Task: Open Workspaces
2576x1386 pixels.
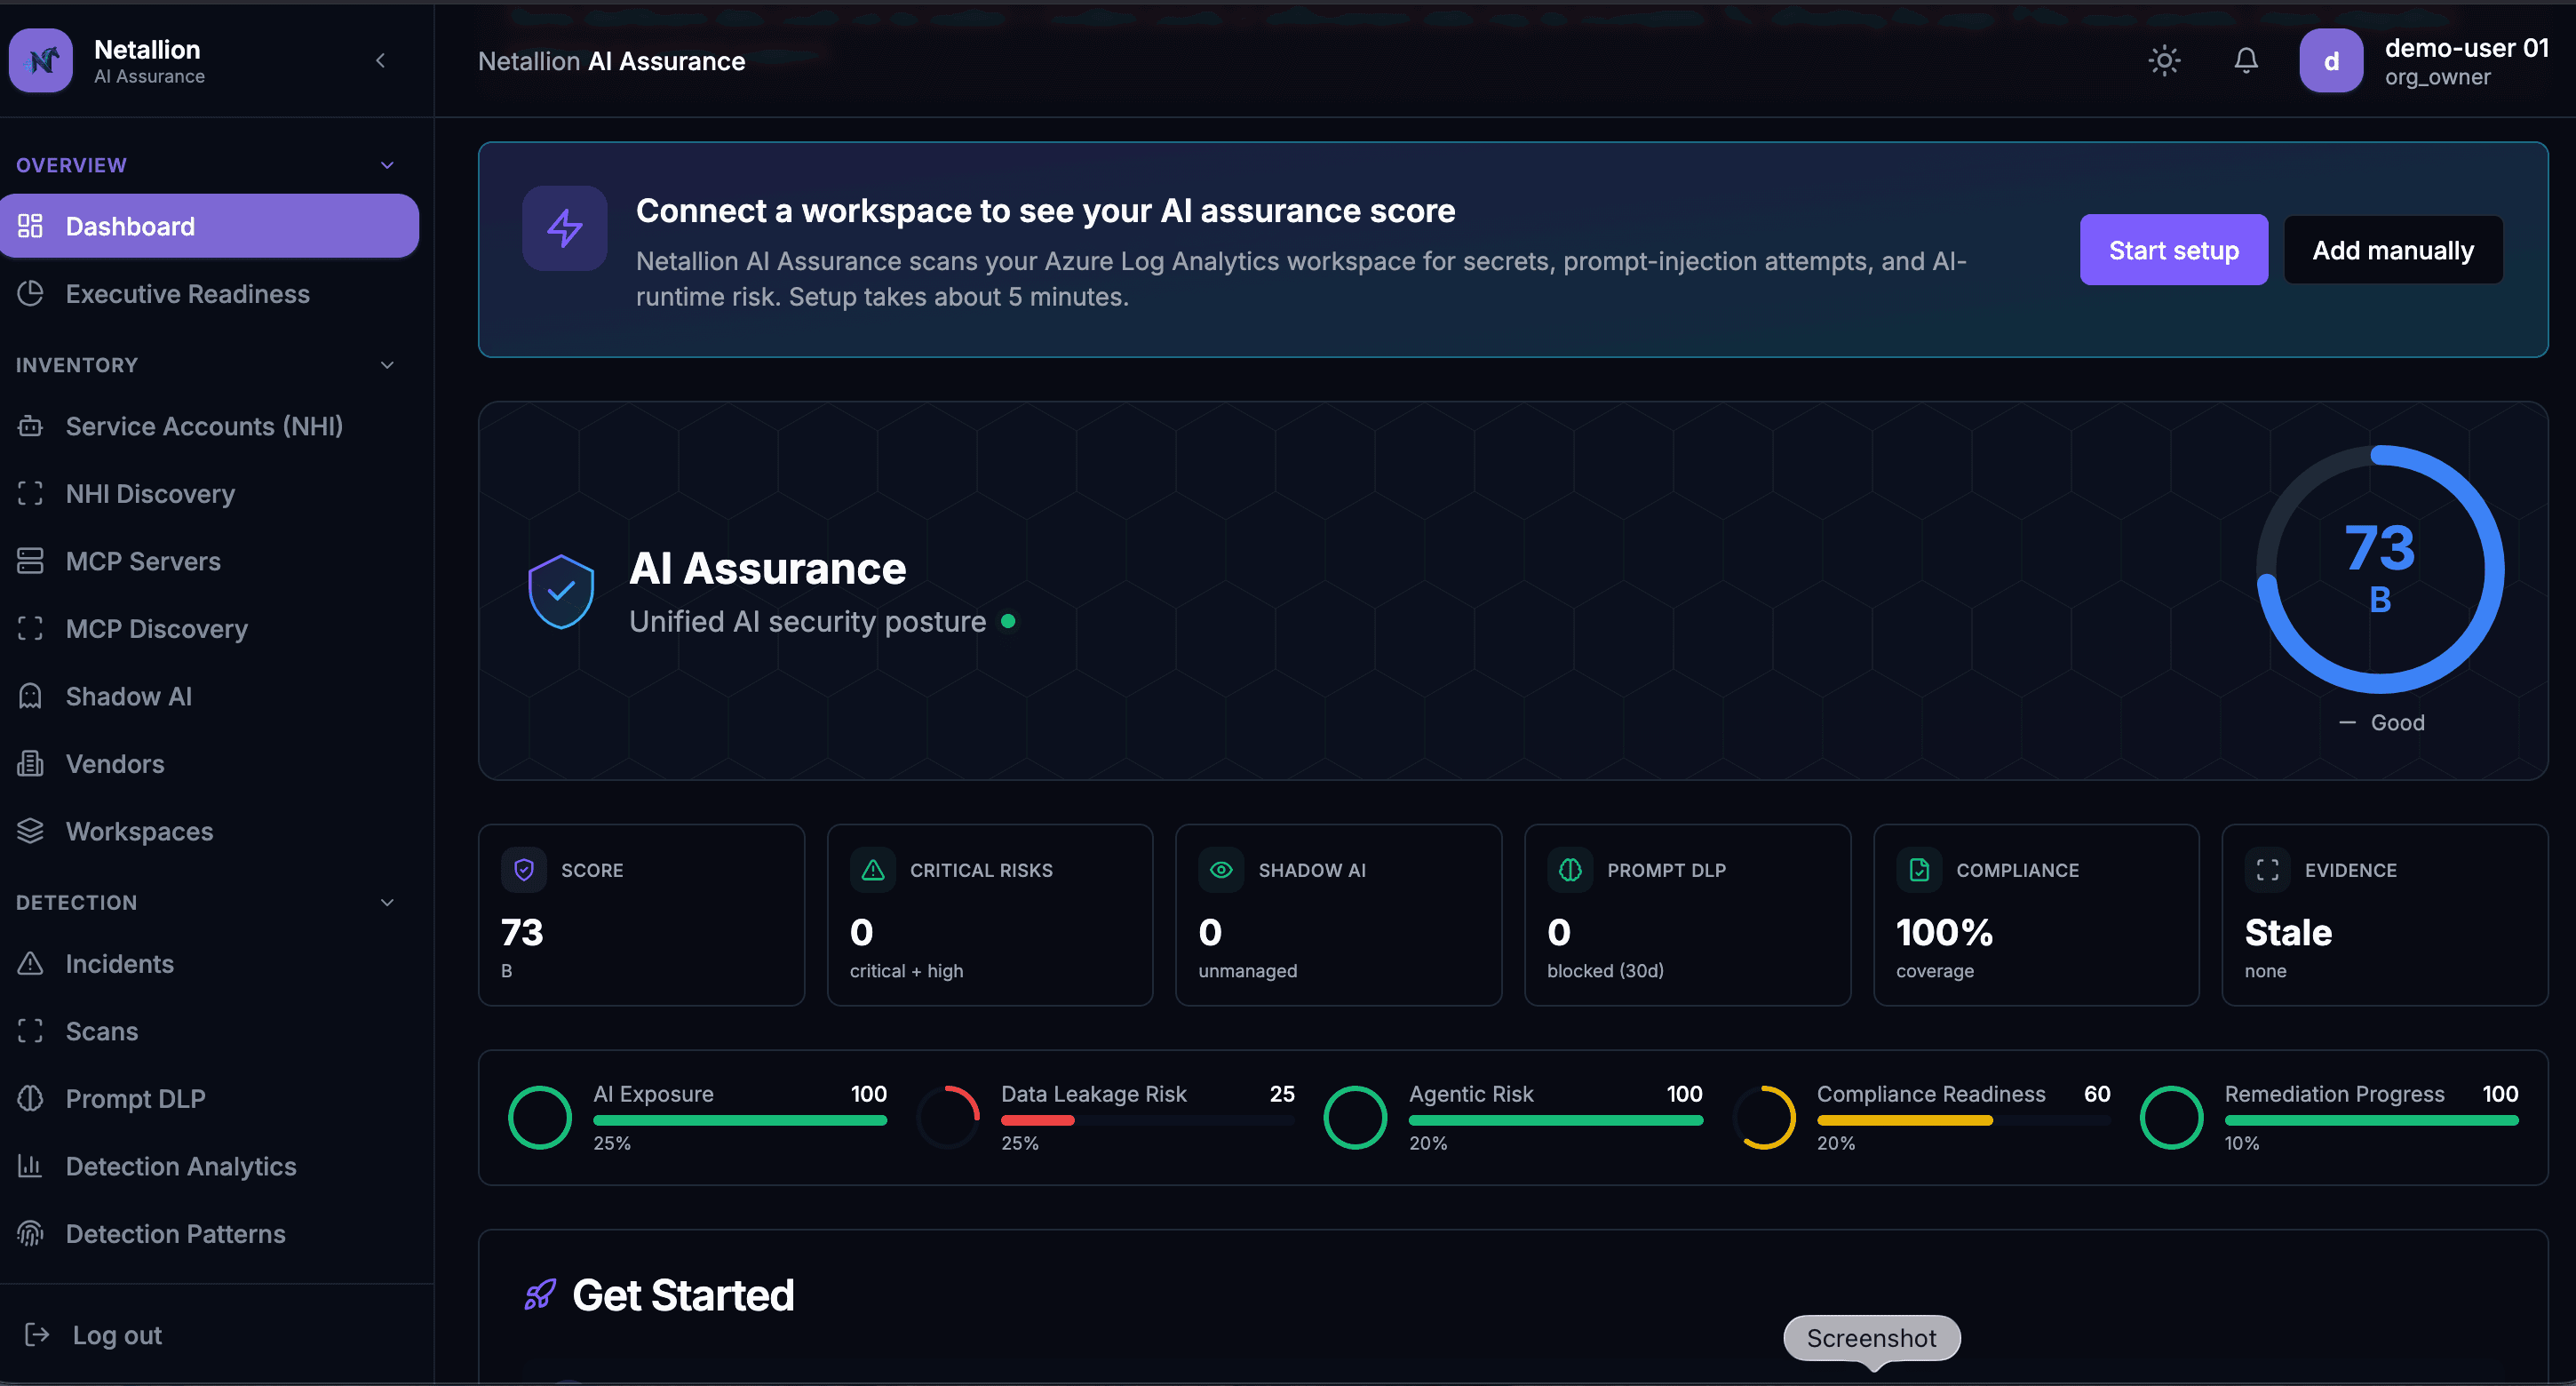Action: [x=209, y=831]
